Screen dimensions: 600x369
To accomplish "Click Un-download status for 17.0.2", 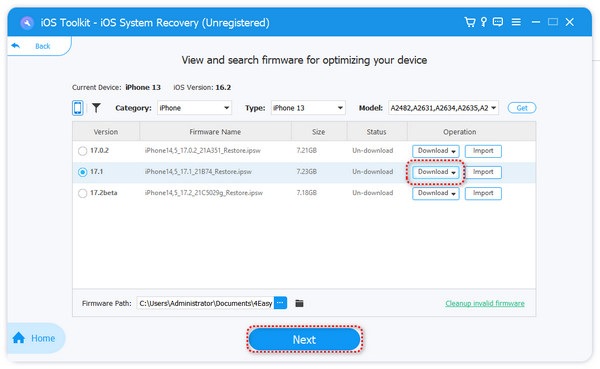I will 373,150.
